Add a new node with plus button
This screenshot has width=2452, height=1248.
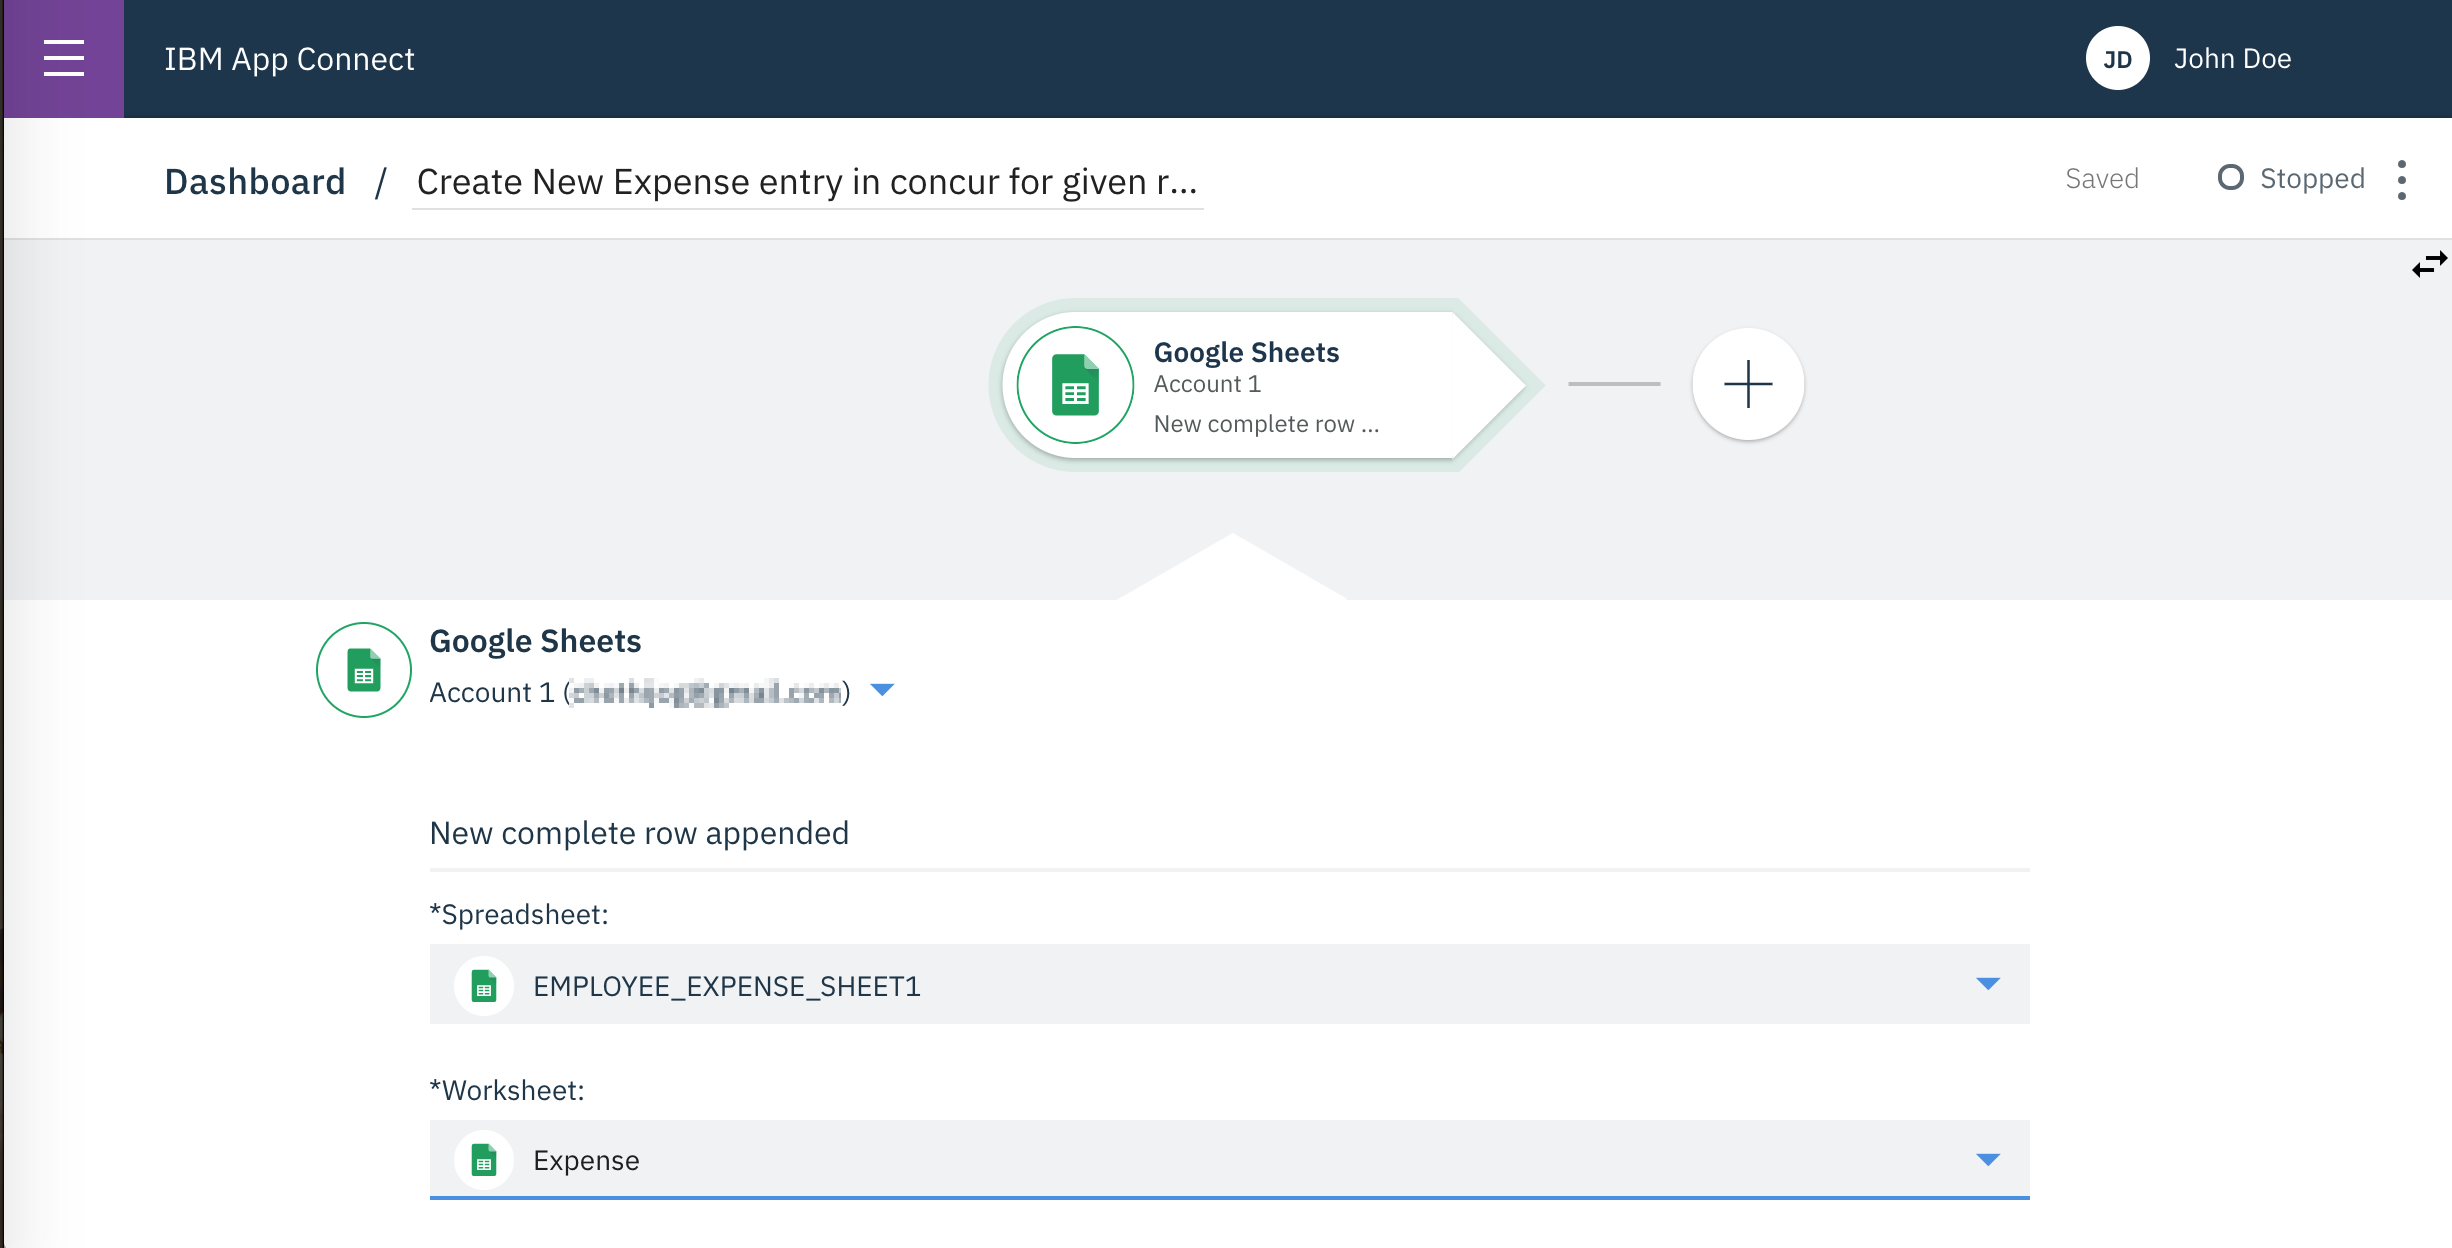[1747, 384]
